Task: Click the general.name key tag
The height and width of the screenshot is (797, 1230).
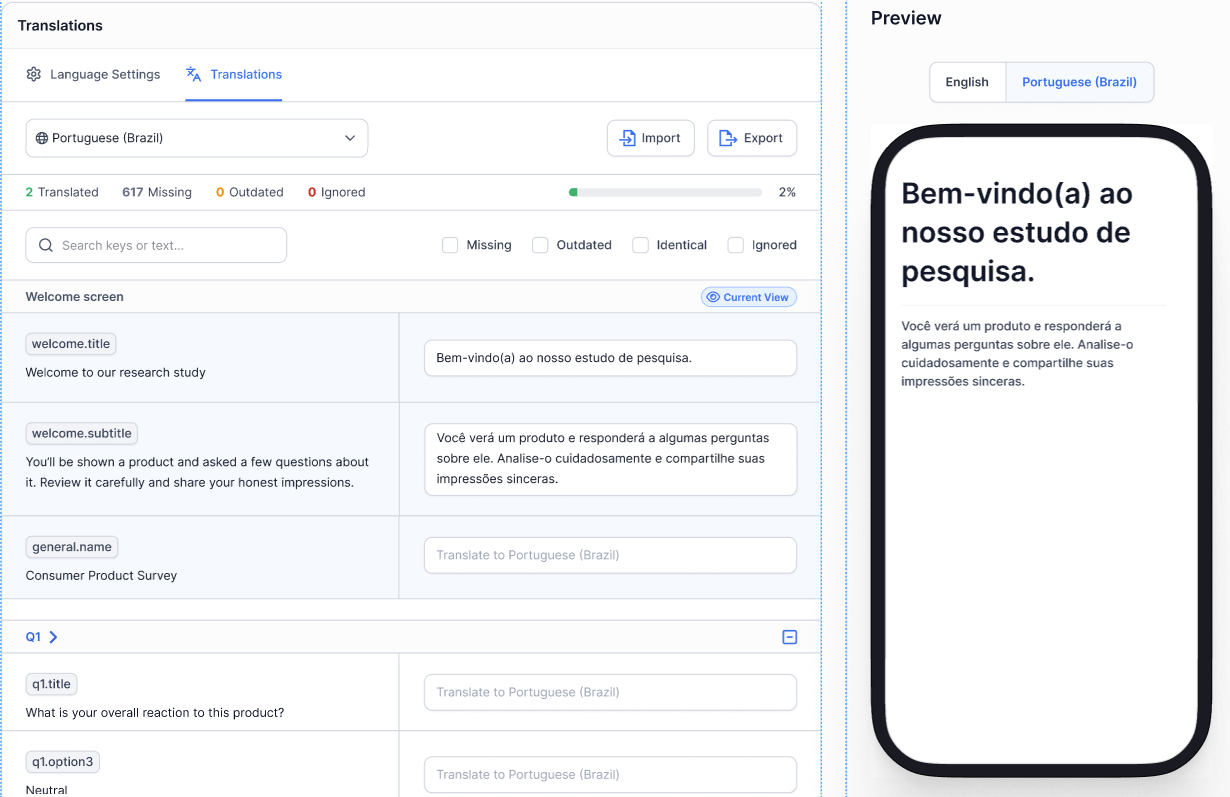Action: coord(72,547)
